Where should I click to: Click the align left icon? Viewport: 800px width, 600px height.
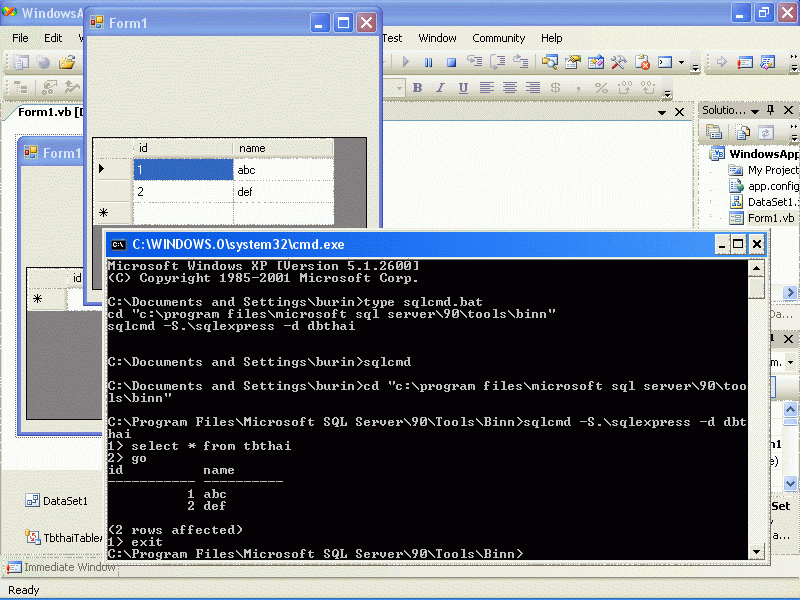tap(486, 88)
